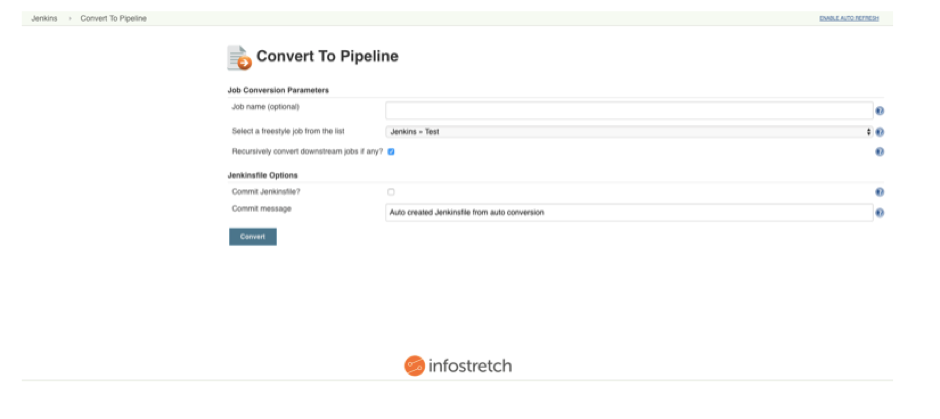Screen dimensions: 940x419
Task: Open help for the Job name field
Action: click(x=879, y=111)
